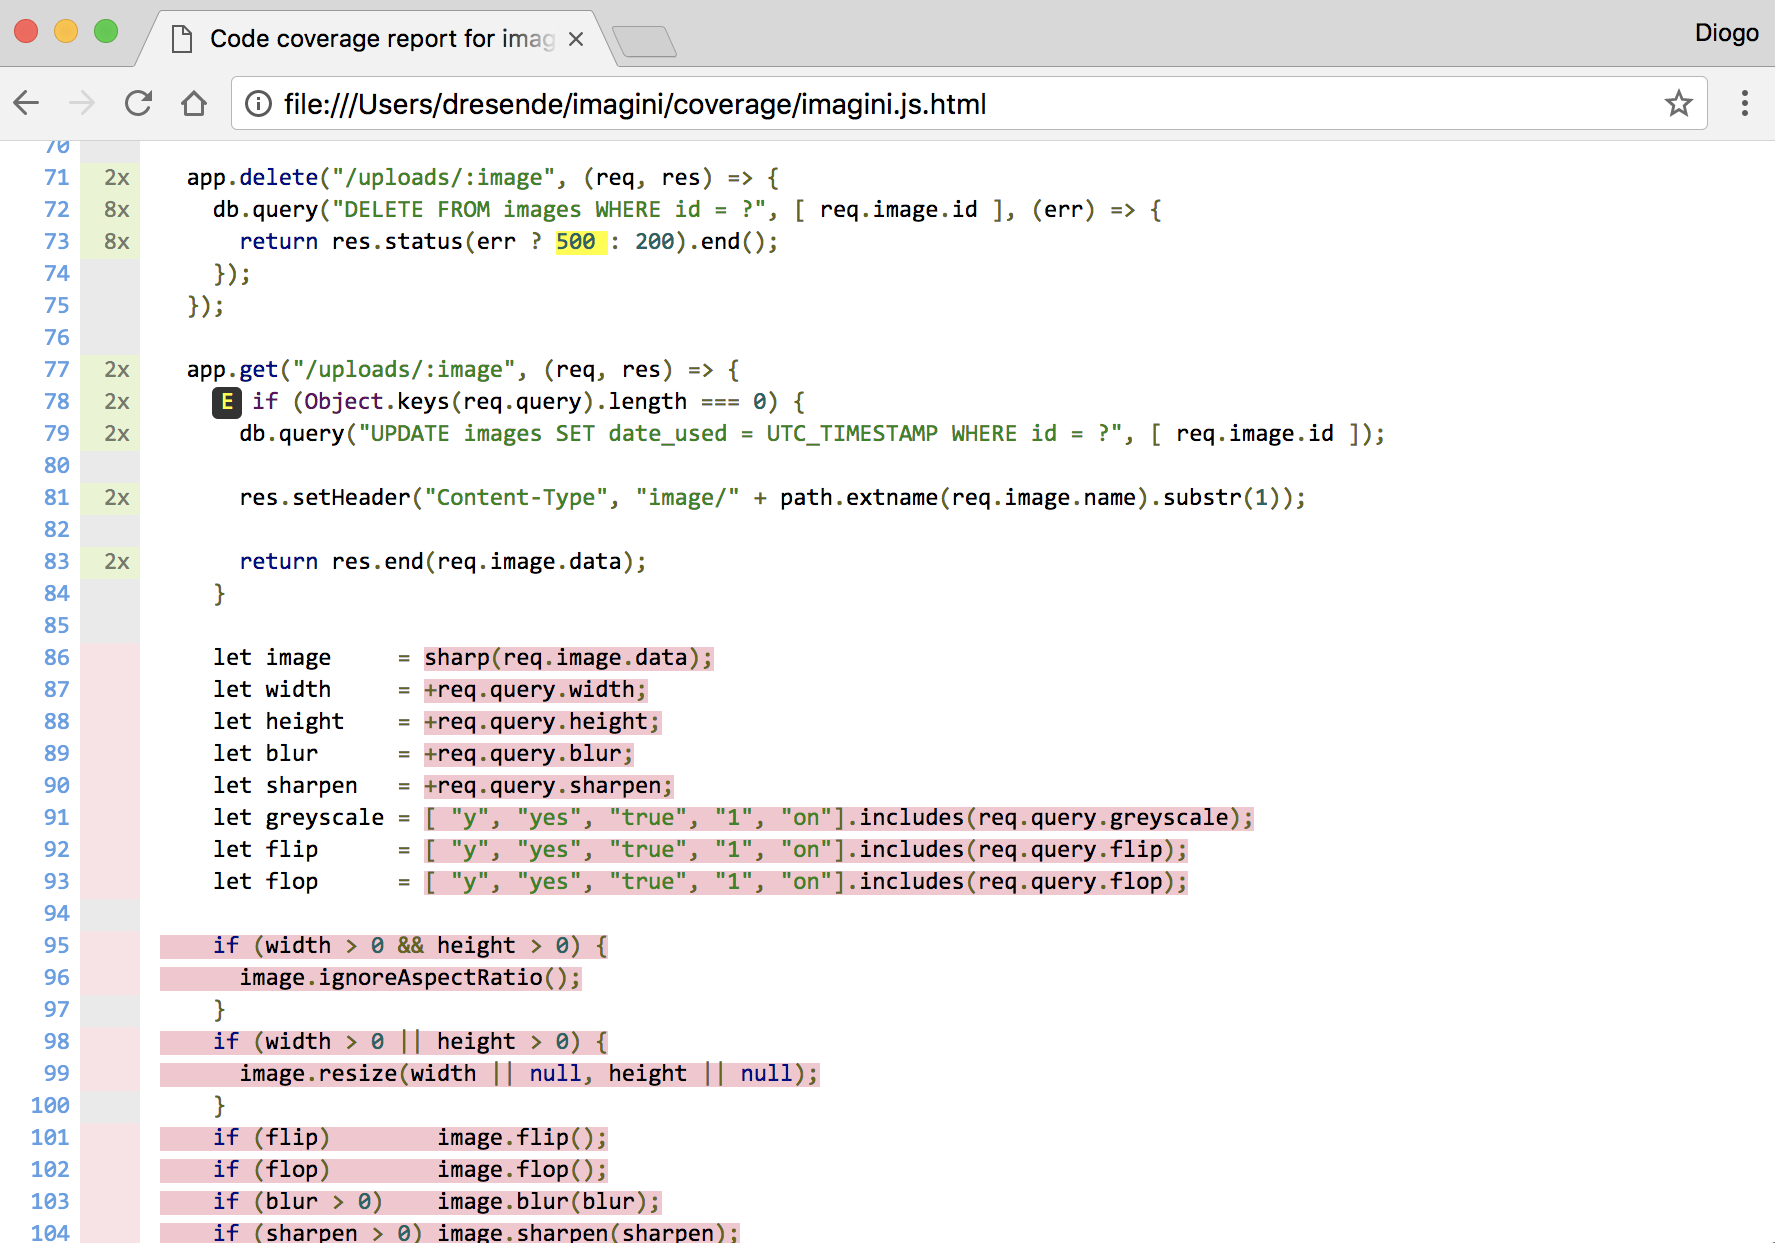Go to the browser home page
Image resolution: width=1775 pixels, height=1243 pixels.
tap(194, 103)
